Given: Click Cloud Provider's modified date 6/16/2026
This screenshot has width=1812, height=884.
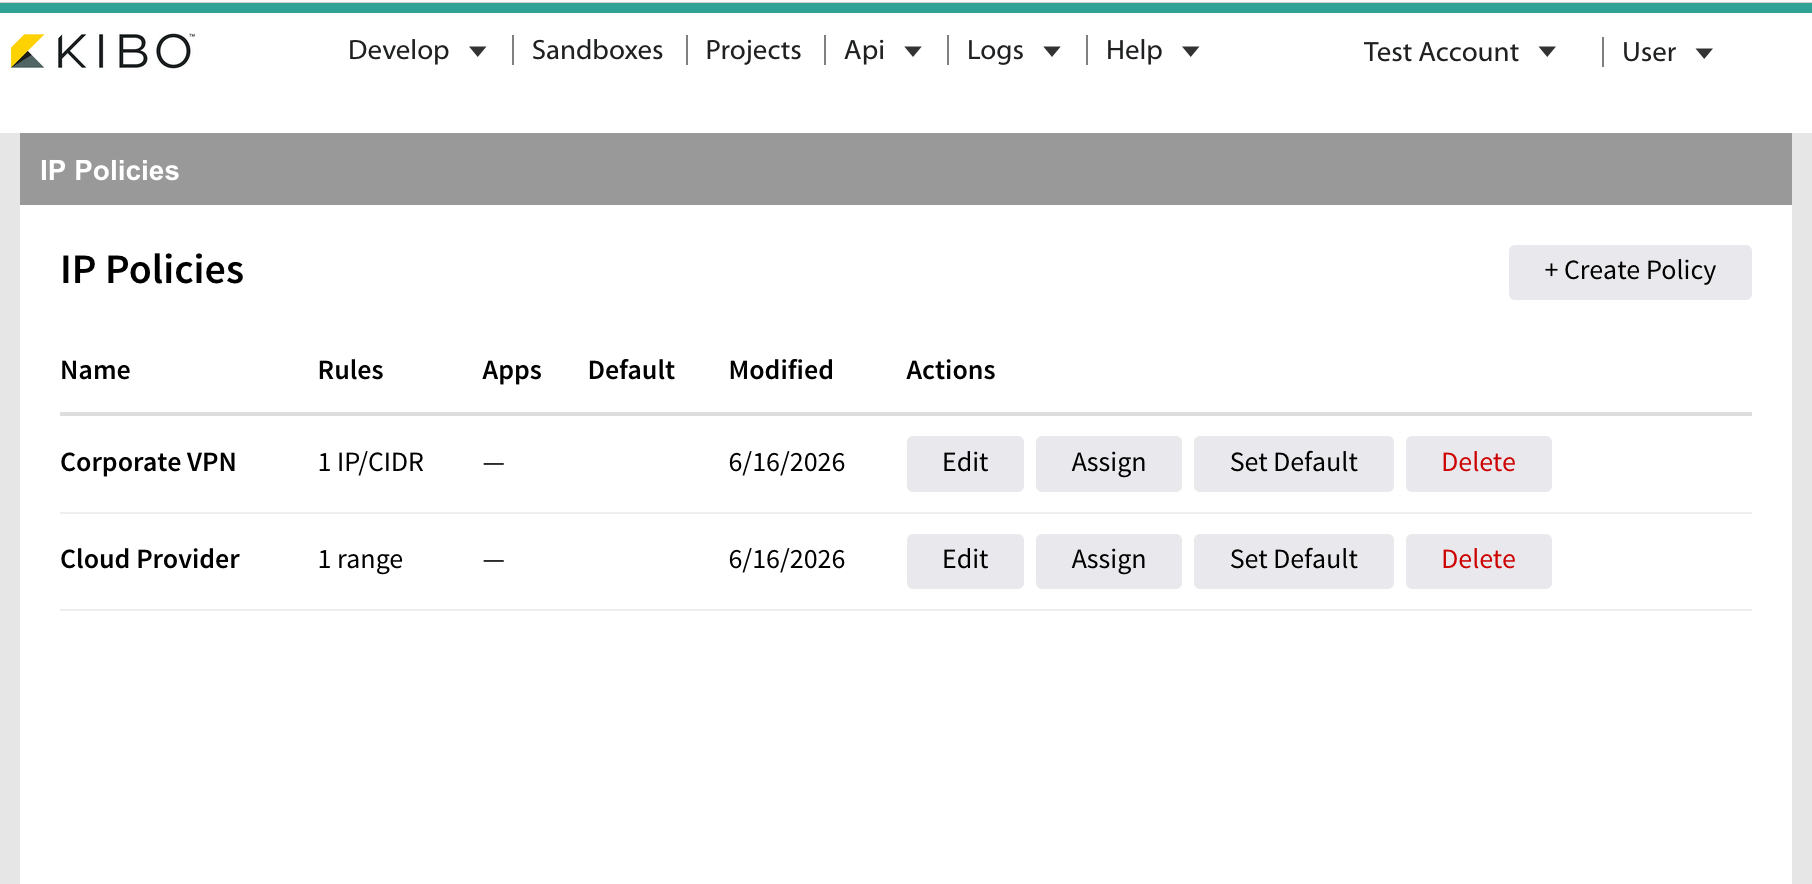Looking at the screenshot, I should 787,559.
